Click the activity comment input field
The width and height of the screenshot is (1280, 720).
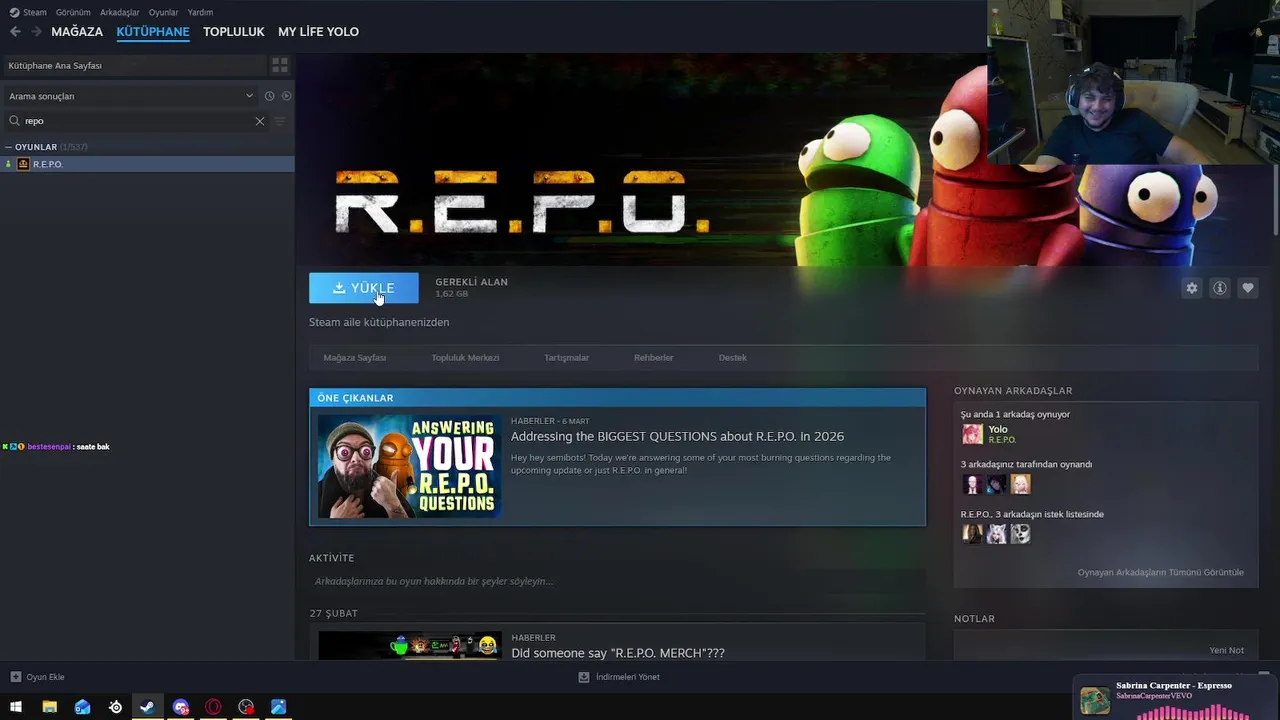(x=617, y=581)
